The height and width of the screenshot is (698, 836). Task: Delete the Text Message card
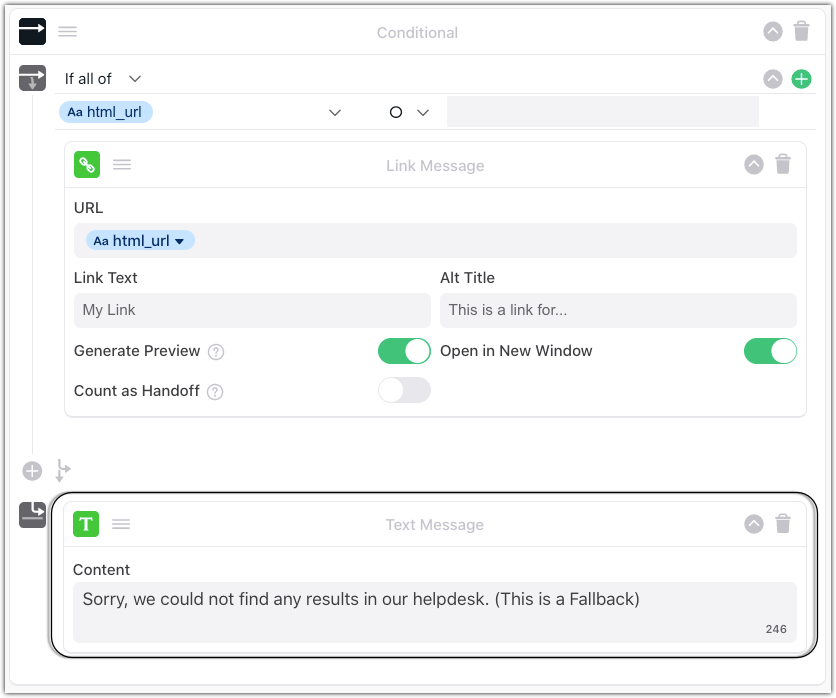[783, 524]
